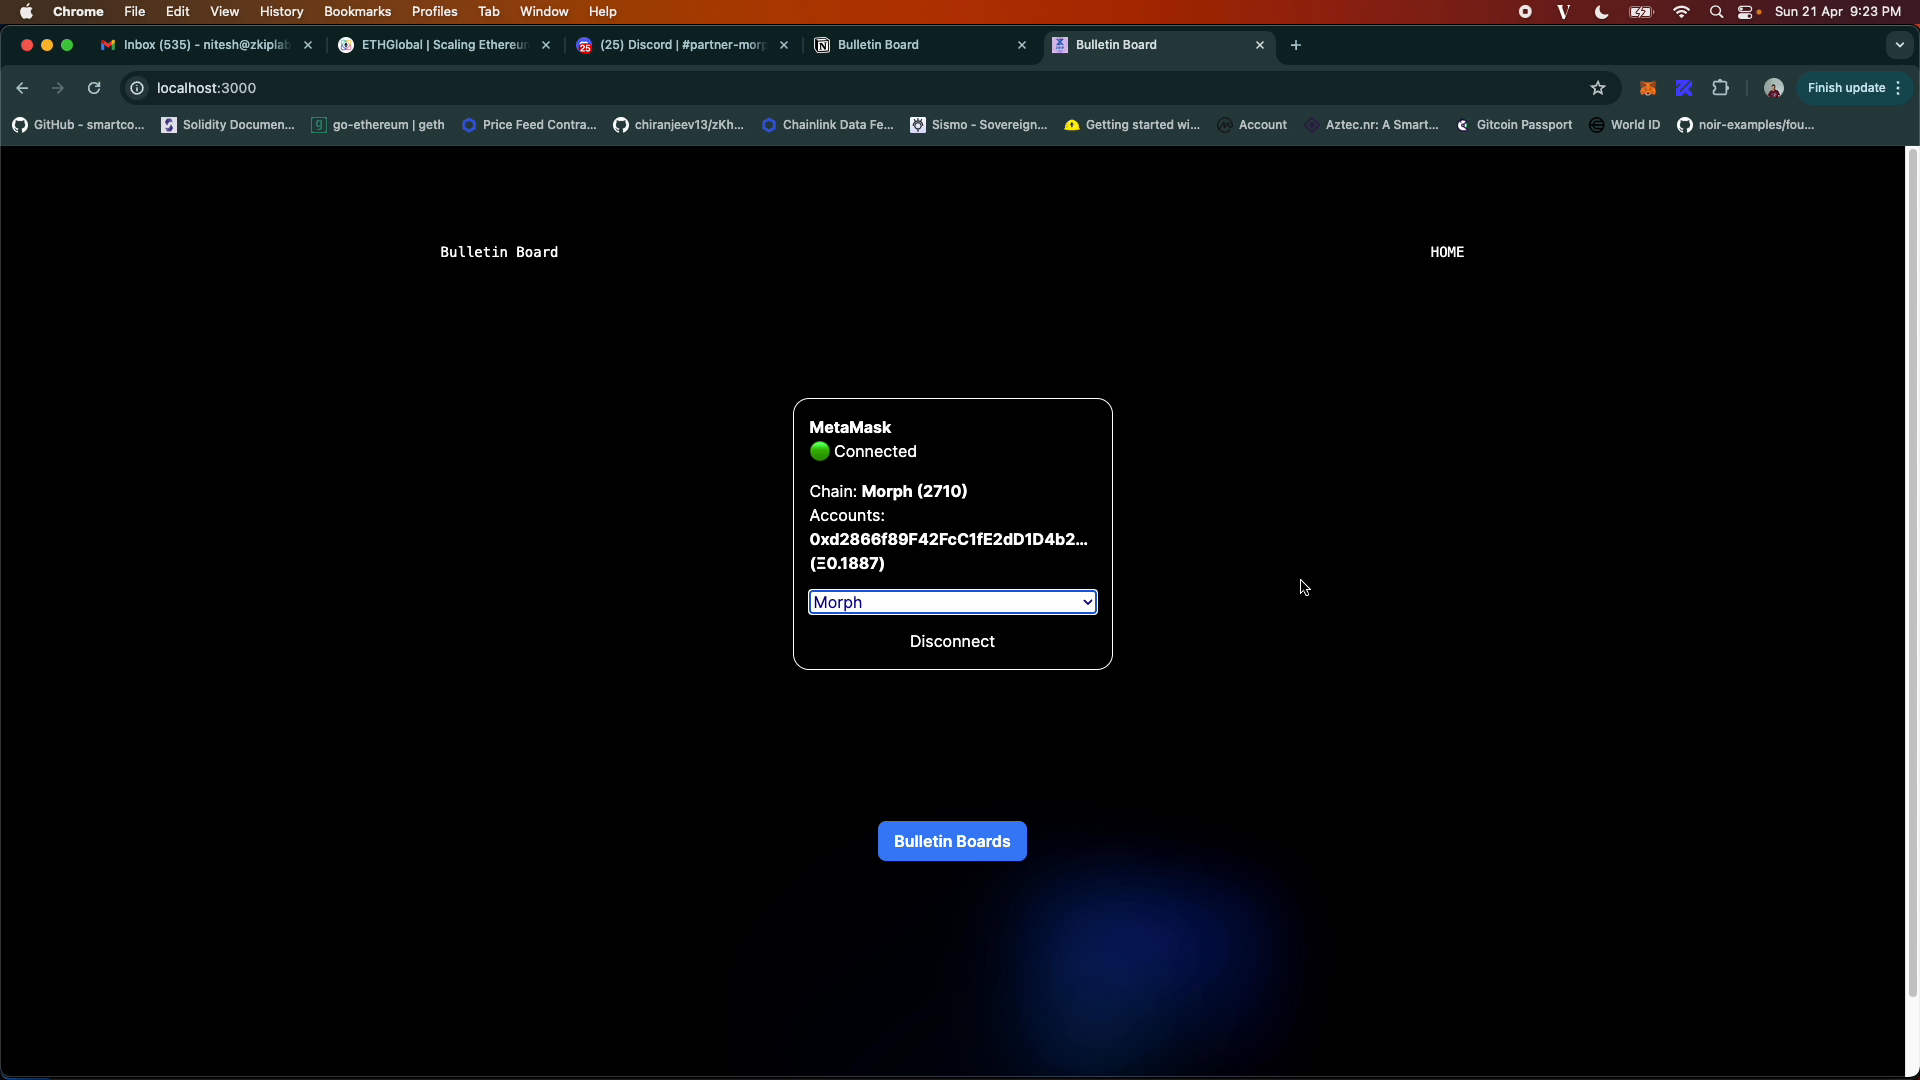
Task: Open the chiranjeev13/zKh... bookmark
Action: pos(679,125)
